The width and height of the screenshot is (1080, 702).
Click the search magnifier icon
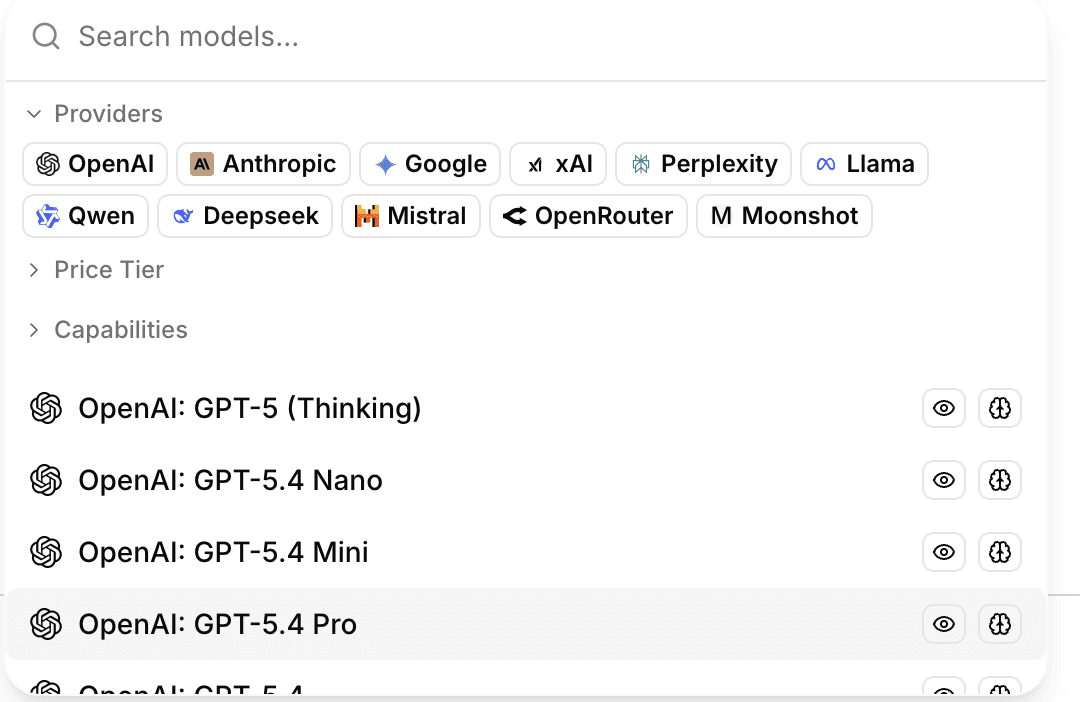pos(46,37)
